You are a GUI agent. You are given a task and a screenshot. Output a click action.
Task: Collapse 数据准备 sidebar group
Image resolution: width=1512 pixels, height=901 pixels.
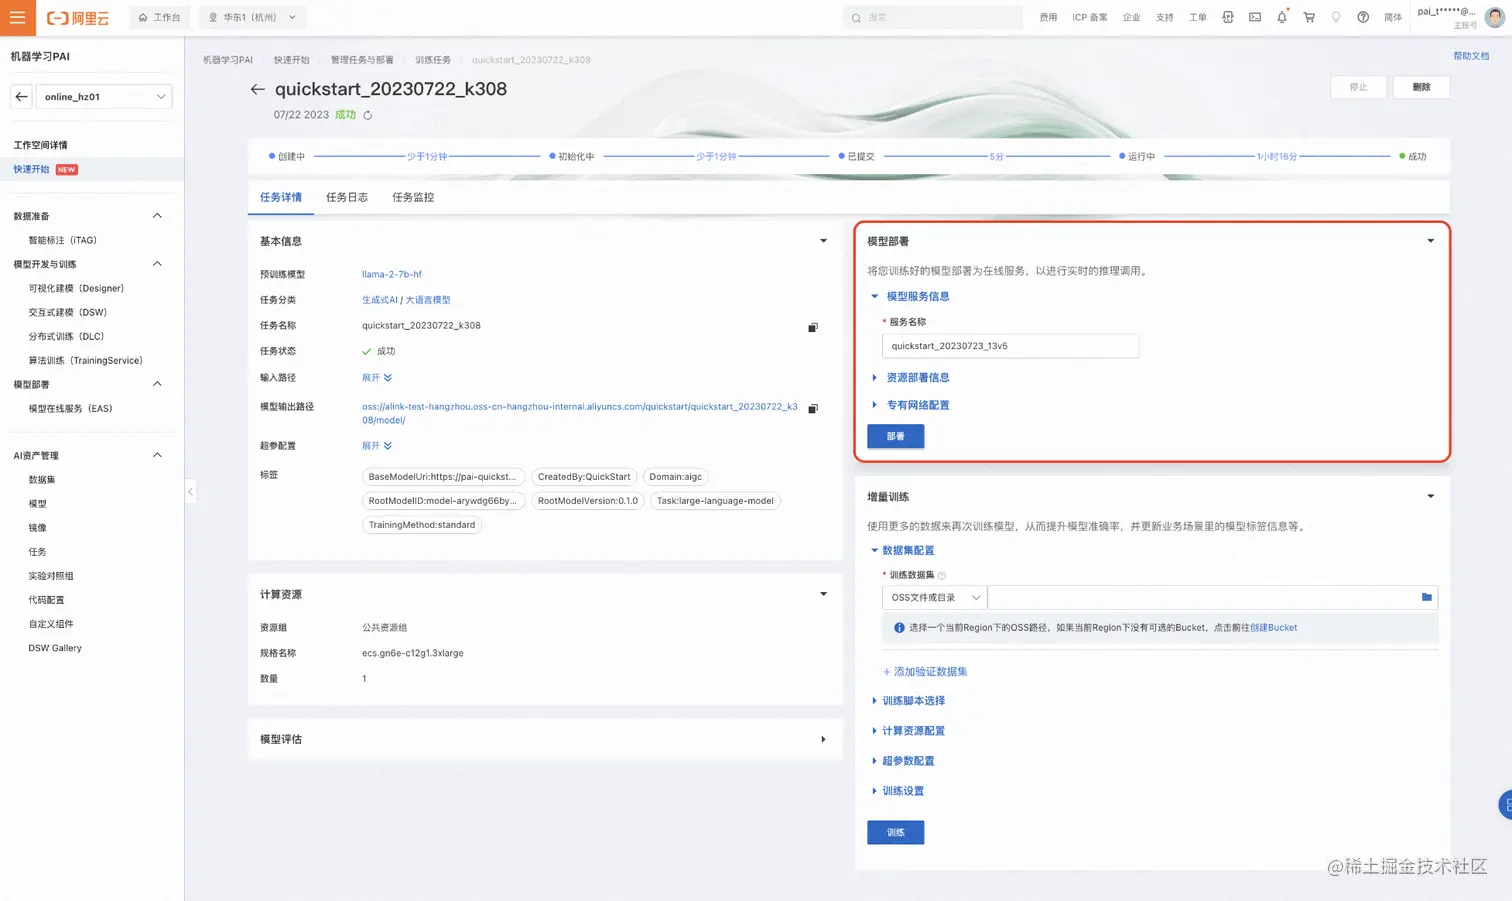pyautogui.click(x=157, y=216)
